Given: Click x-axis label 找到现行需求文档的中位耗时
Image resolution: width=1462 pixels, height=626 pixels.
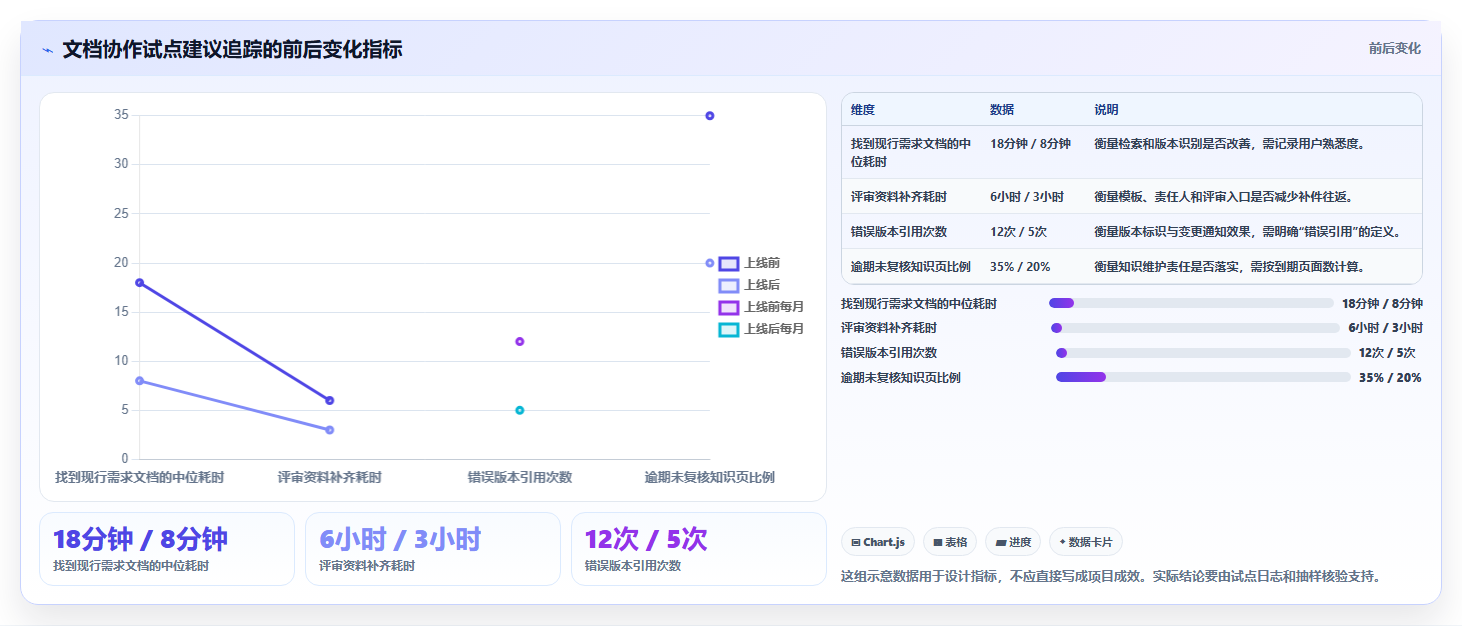Looking at the screenshot, I should (140, 478).
